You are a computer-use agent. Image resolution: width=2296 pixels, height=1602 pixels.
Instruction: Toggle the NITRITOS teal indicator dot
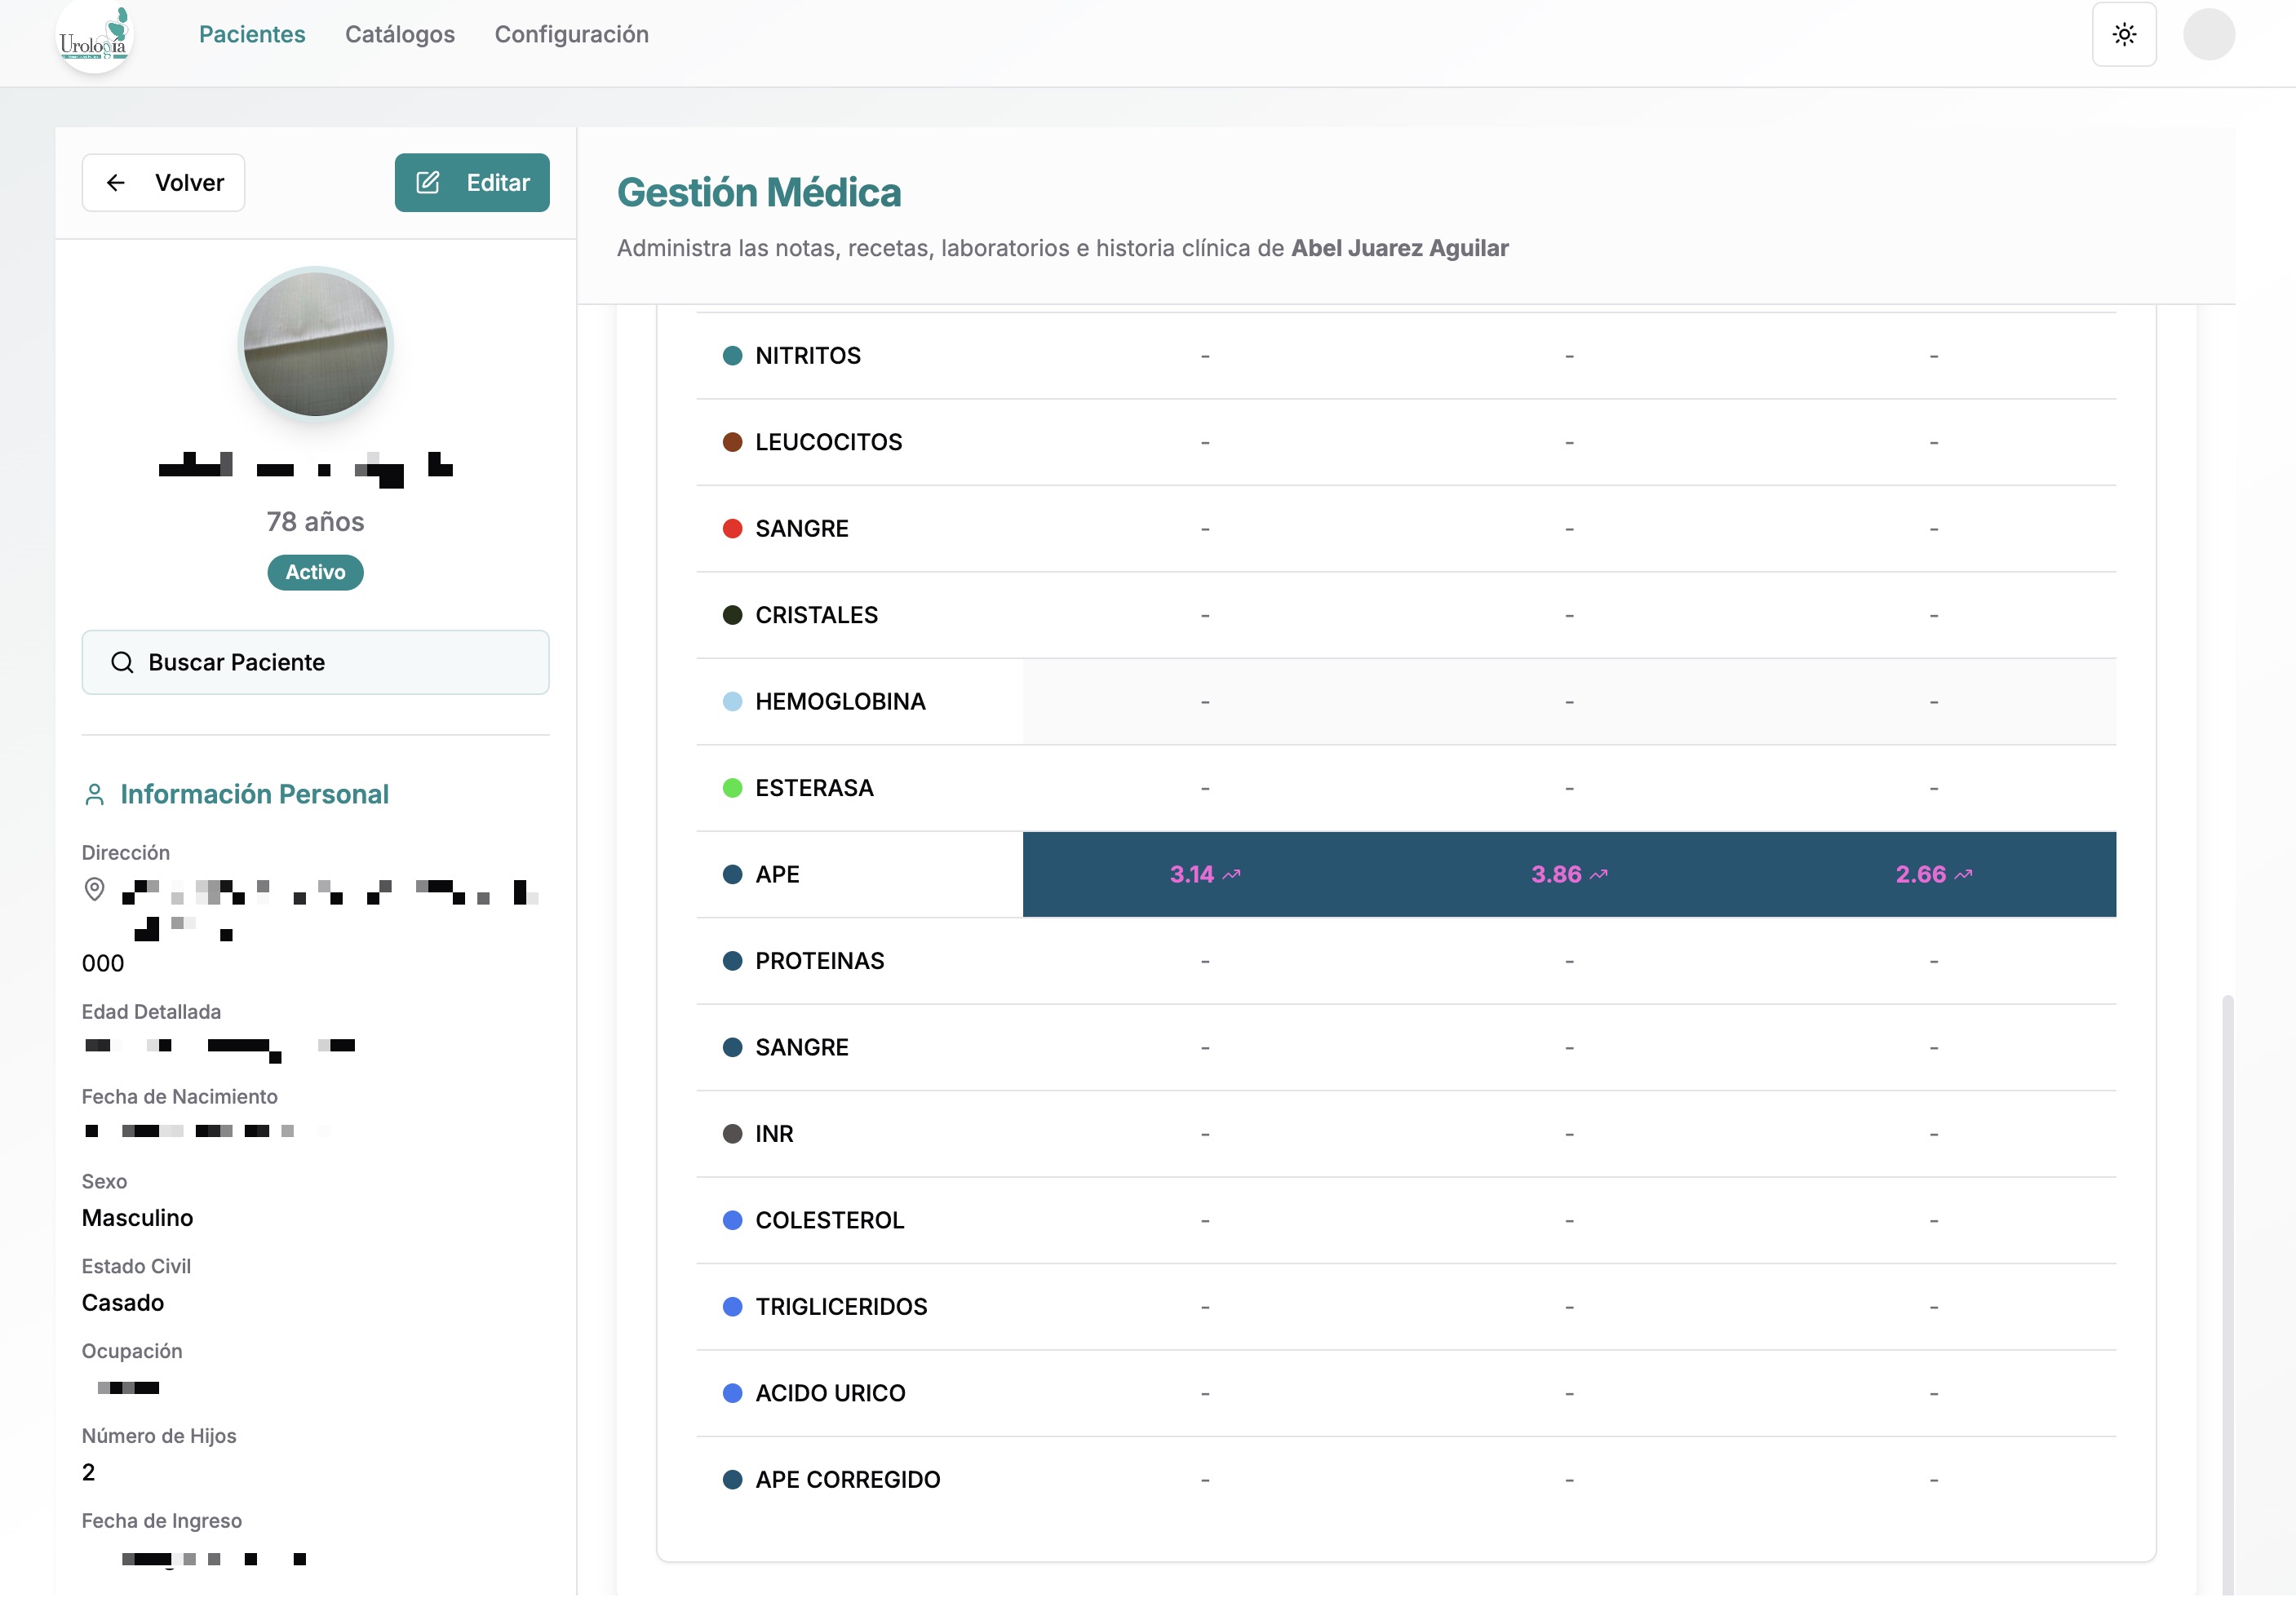pyautogui.click(x=732, y=355)
